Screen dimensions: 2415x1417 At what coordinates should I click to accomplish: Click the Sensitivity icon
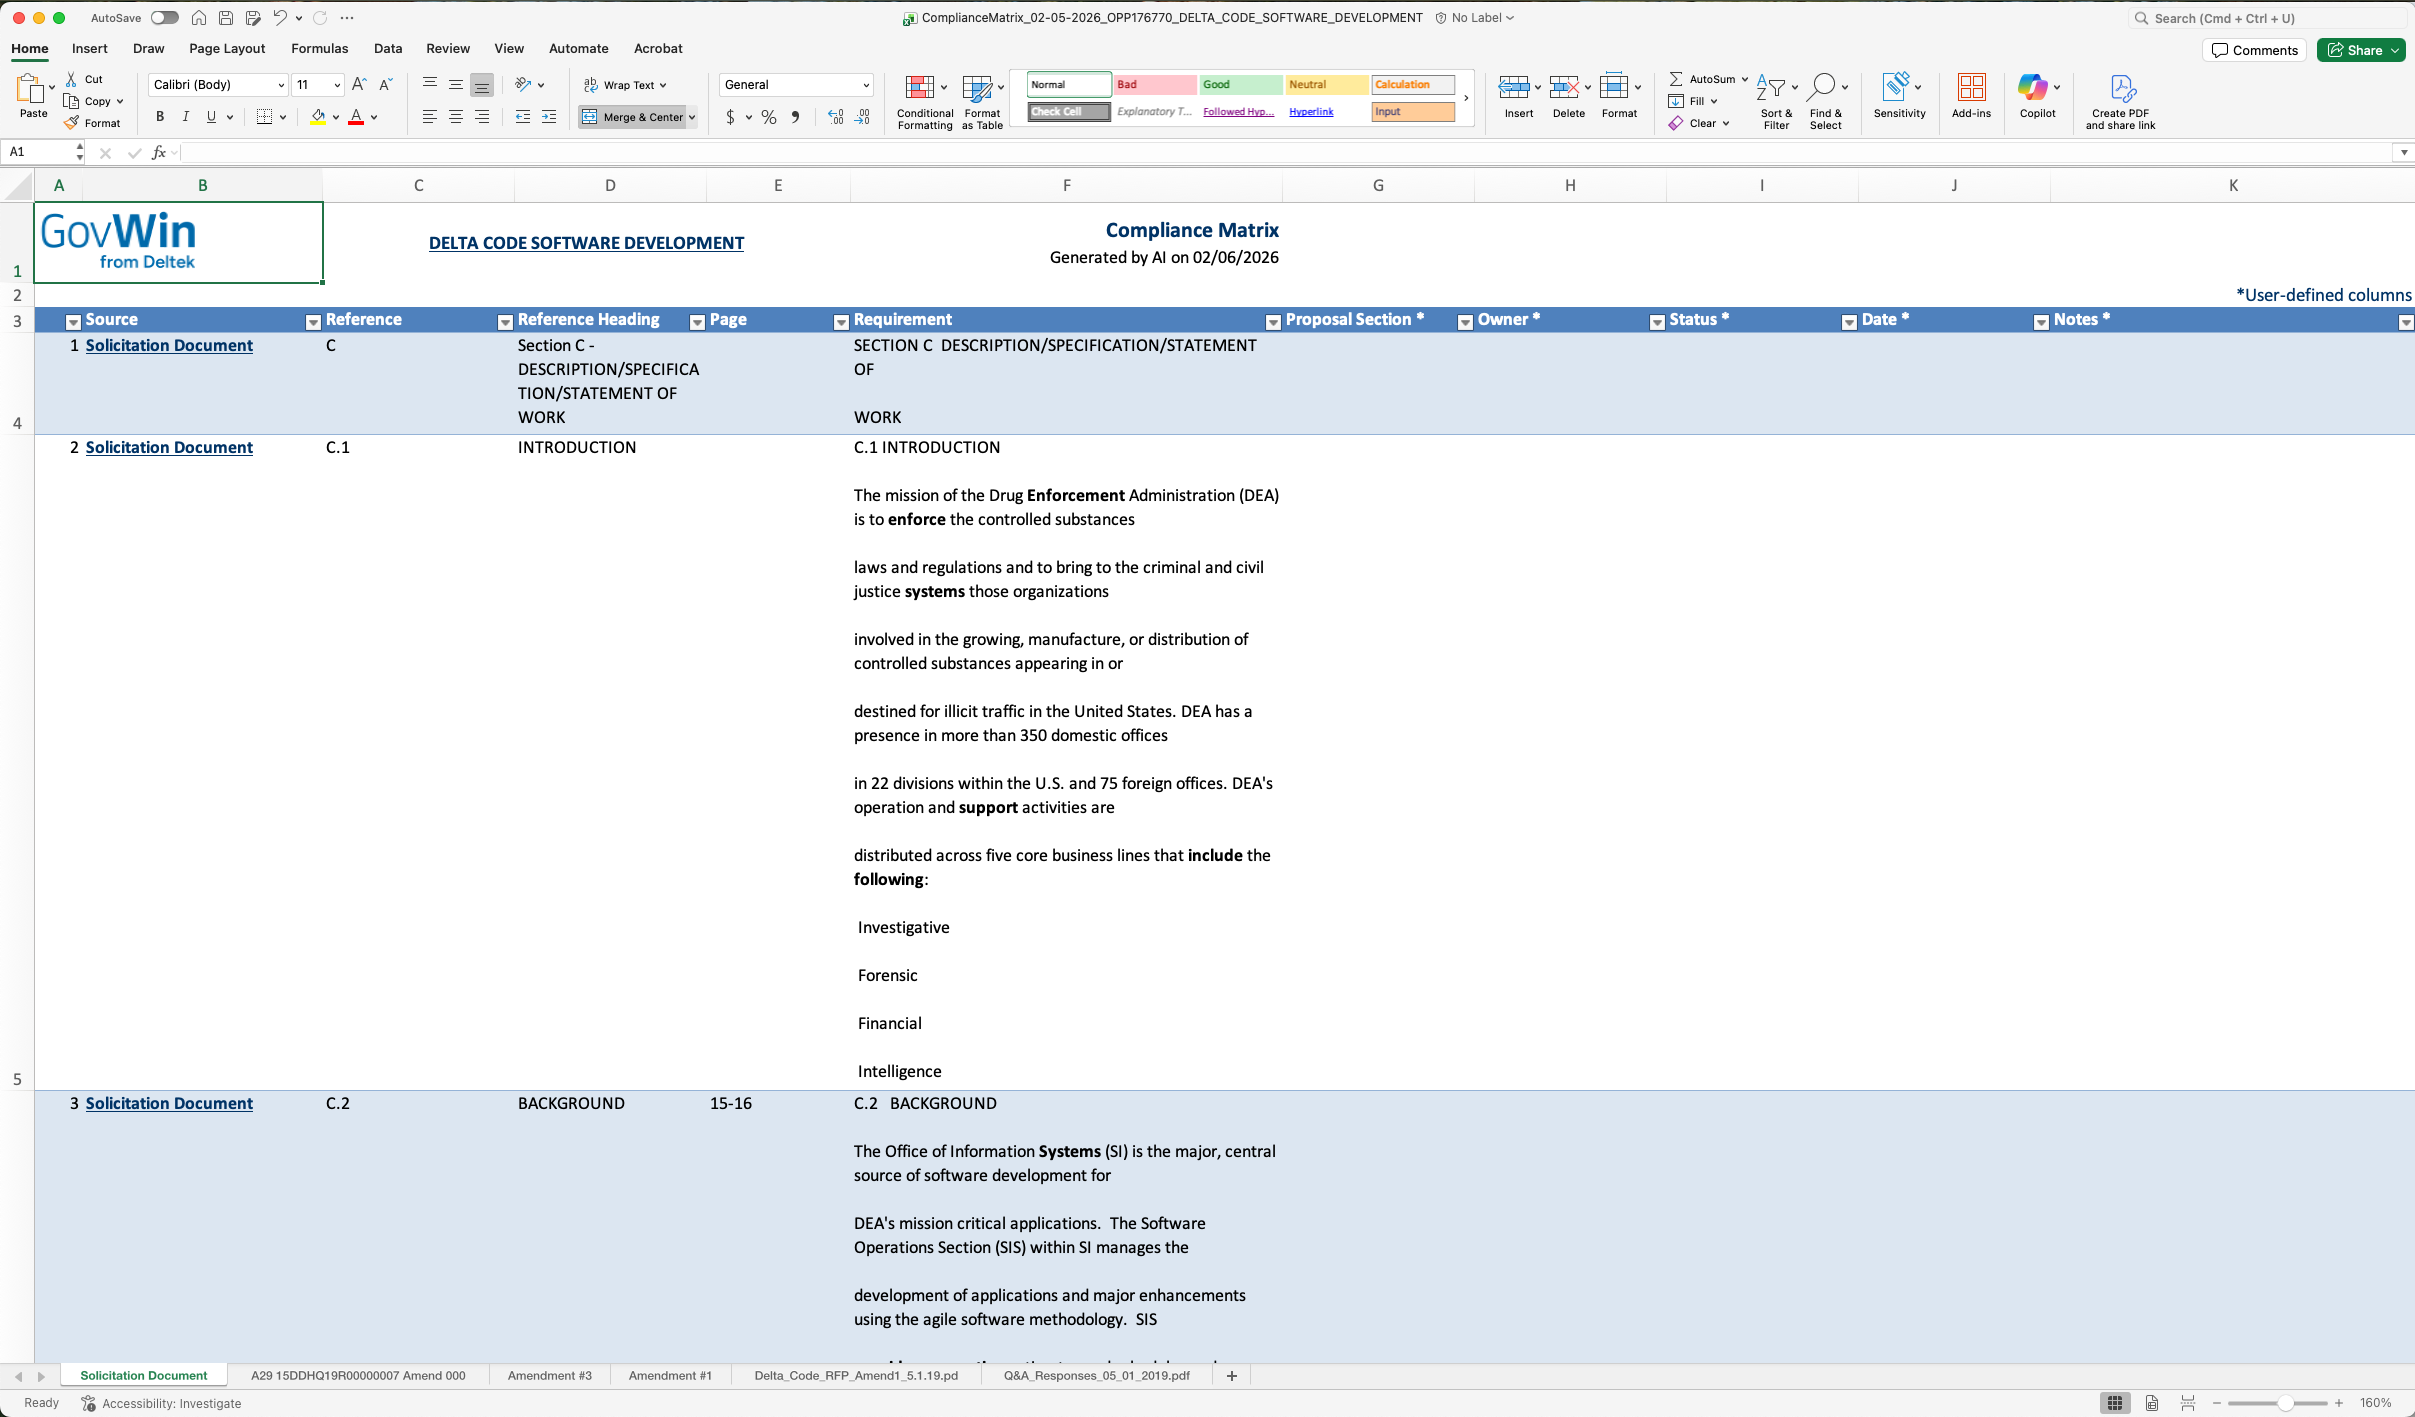point(1898,90)
